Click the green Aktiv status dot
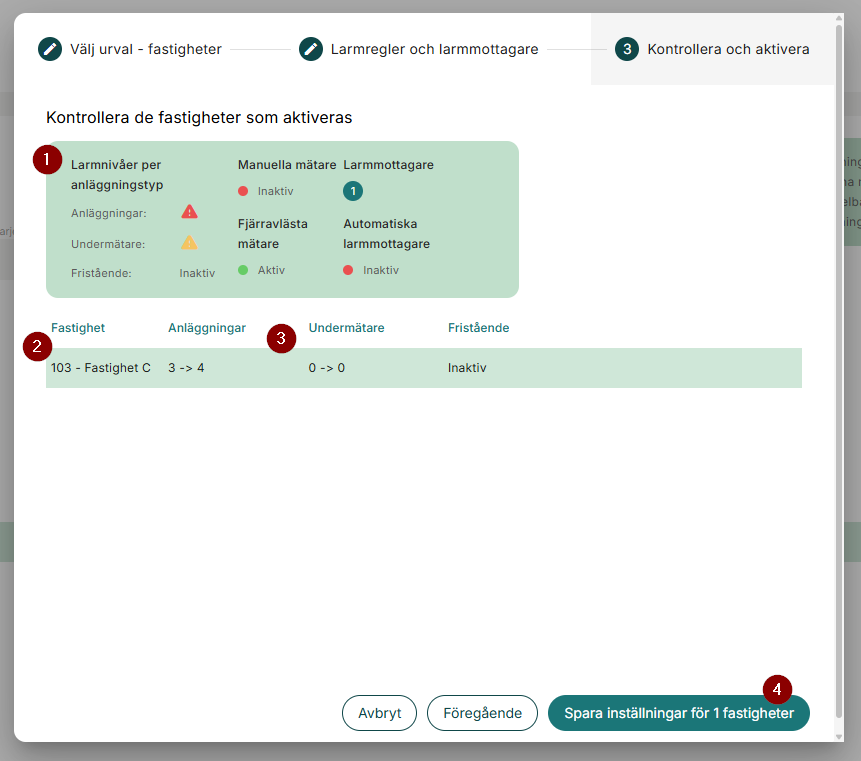 243,270
